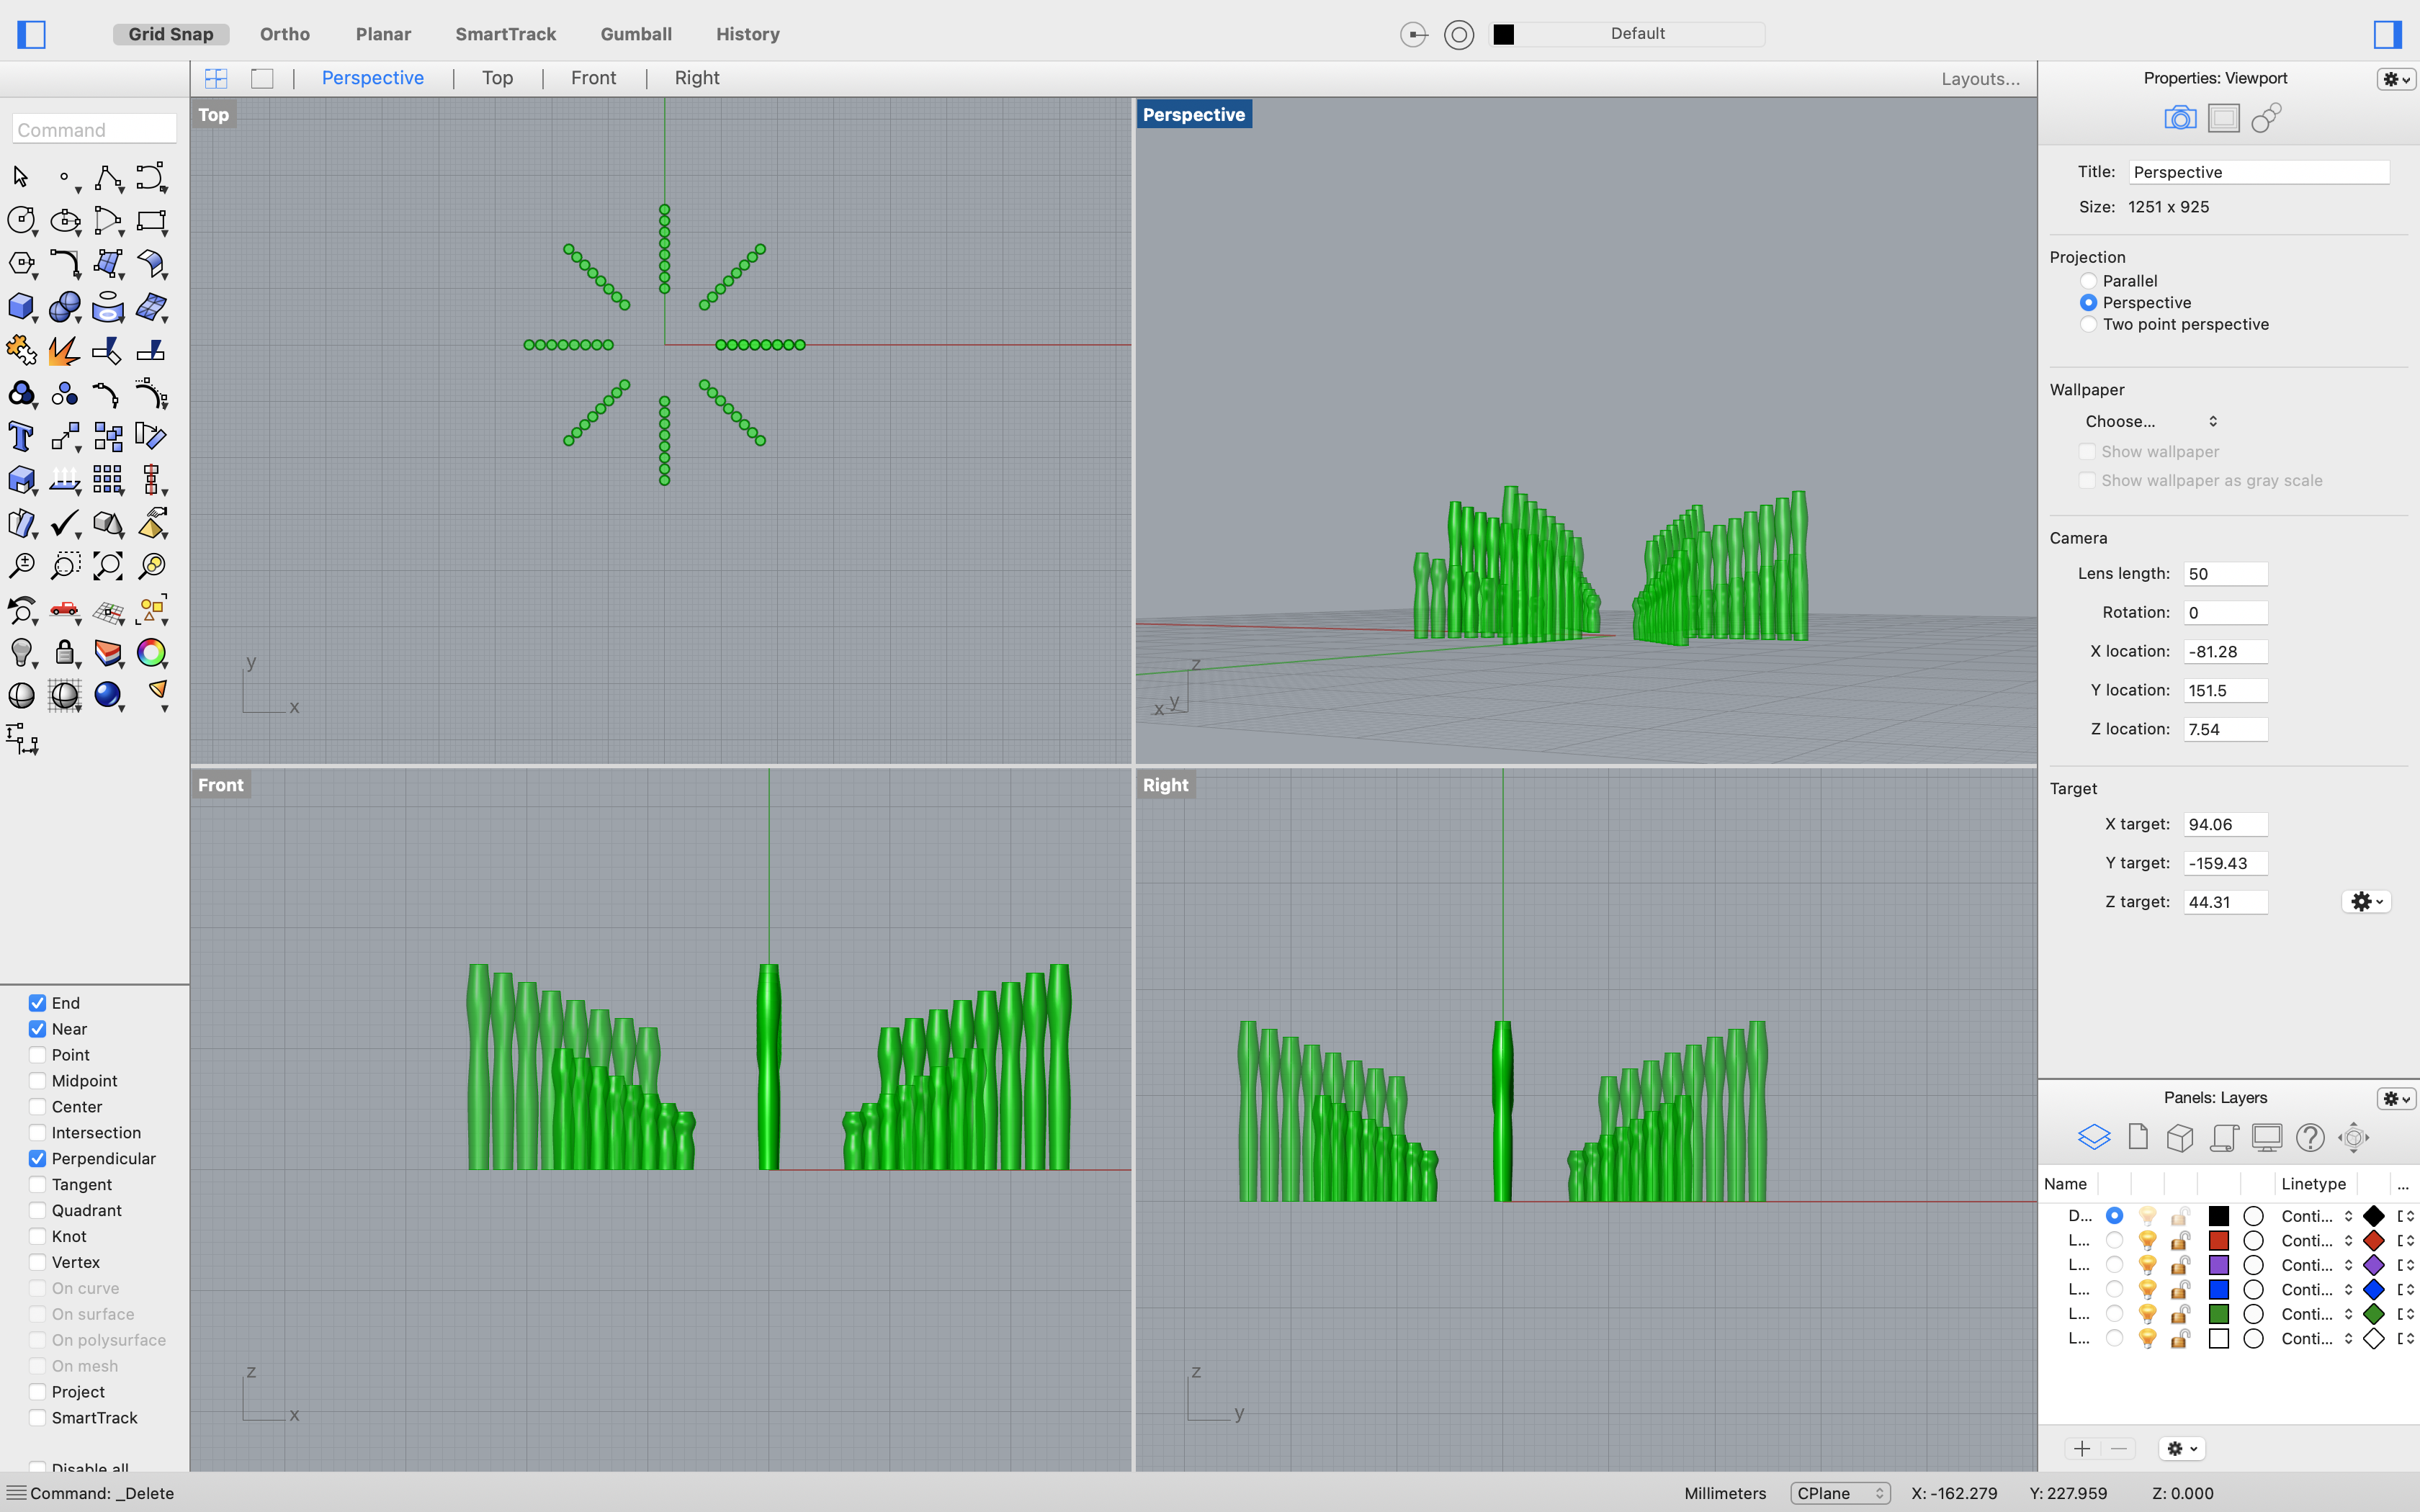The image size is (2420, 1512).
Task: Click the Circle drawing tool
Action: [20, 220]
